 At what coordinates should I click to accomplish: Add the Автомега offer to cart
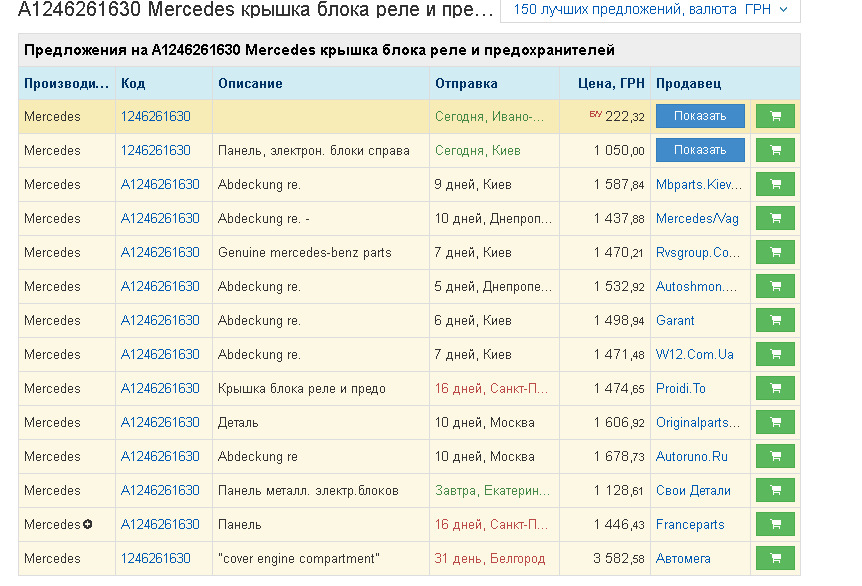pyautogui.click(x=775, y=559)
